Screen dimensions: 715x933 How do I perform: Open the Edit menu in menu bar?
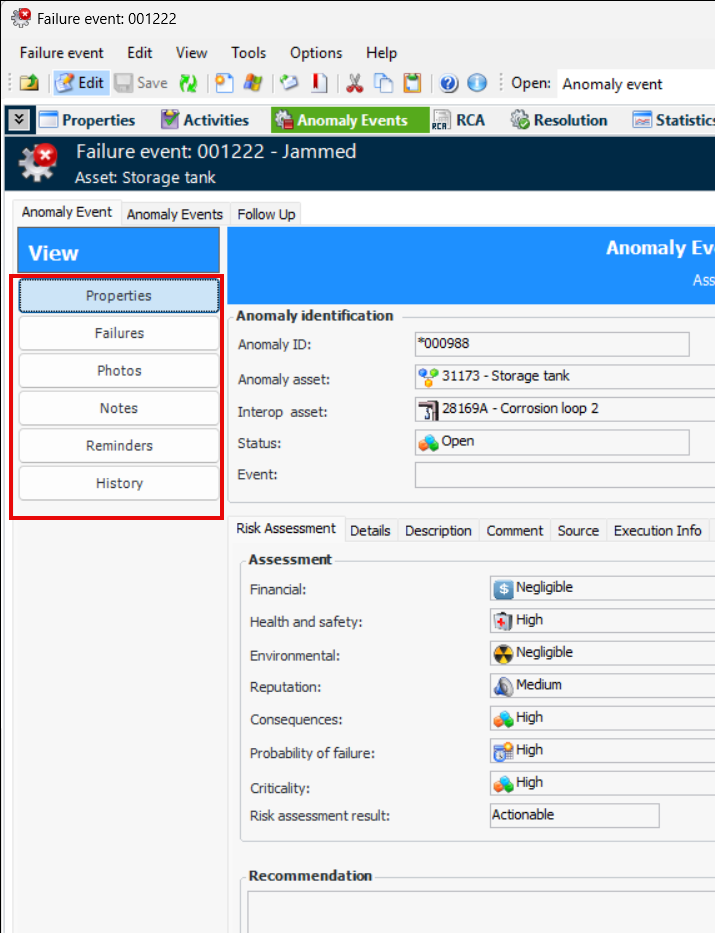tap(140, 53)
